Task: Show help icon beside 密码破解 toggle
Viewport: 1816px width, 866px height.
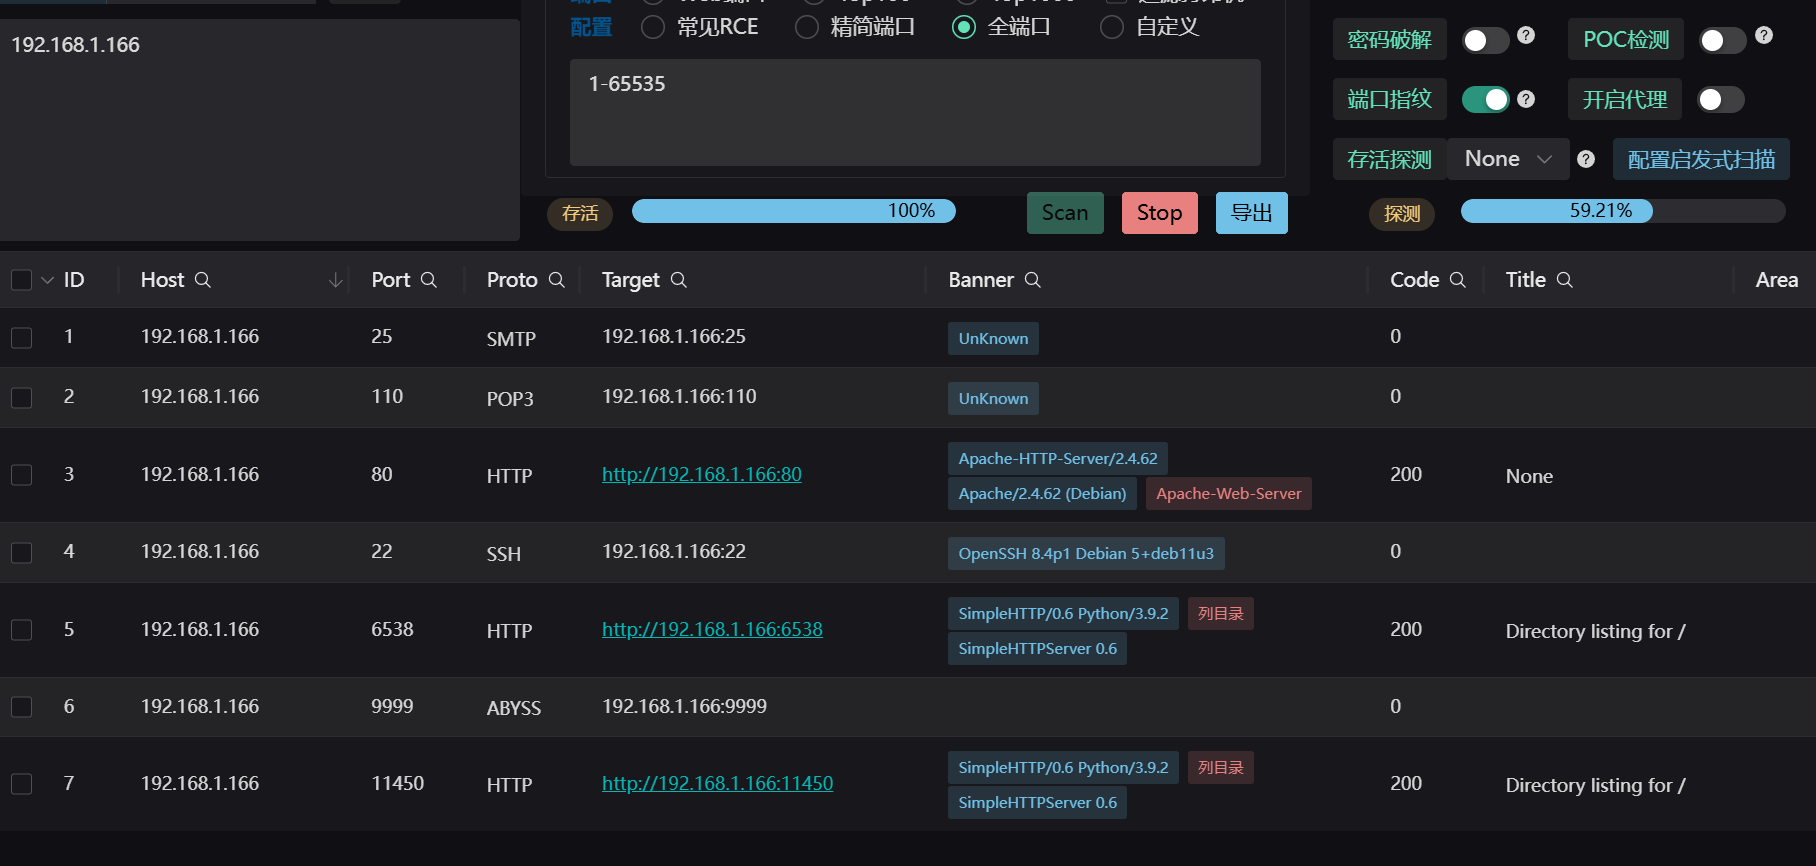Action: [x=1526, y=35]
